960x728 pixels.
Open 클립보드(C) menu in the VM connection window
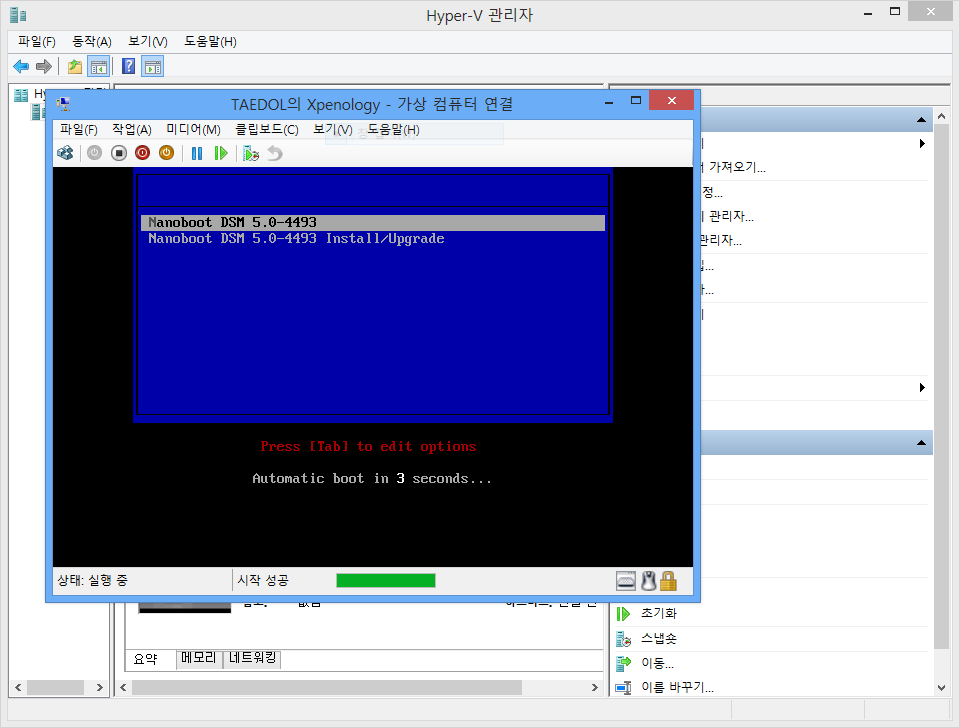(x=267, y=129)
